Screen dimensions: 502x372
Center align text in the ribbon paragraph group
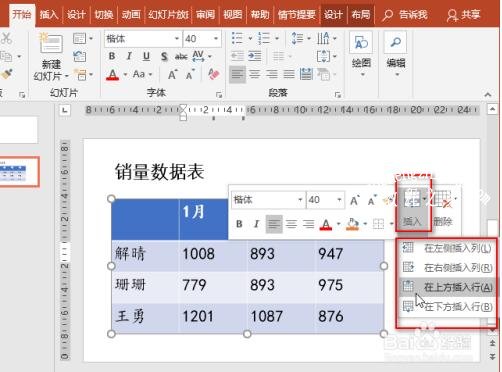(255, 74)
